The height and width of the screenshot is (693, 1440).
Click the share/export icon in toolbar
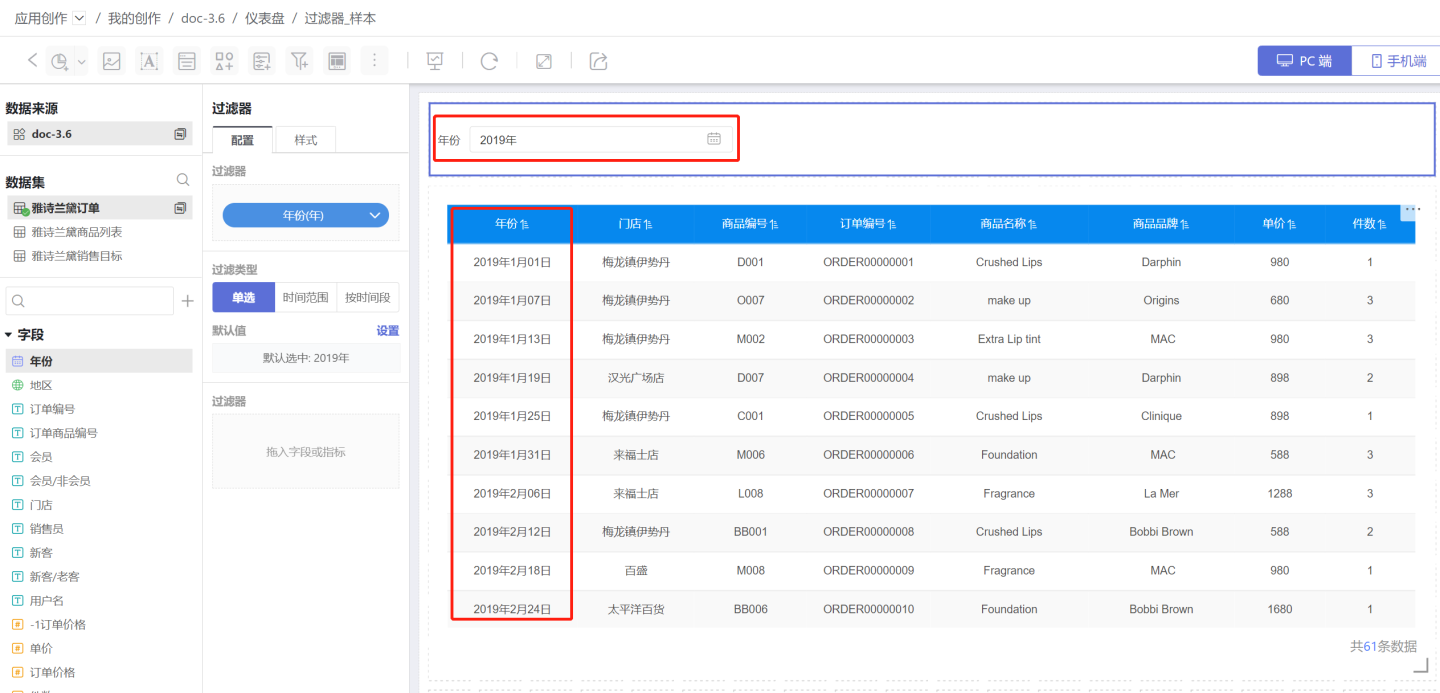598,61
